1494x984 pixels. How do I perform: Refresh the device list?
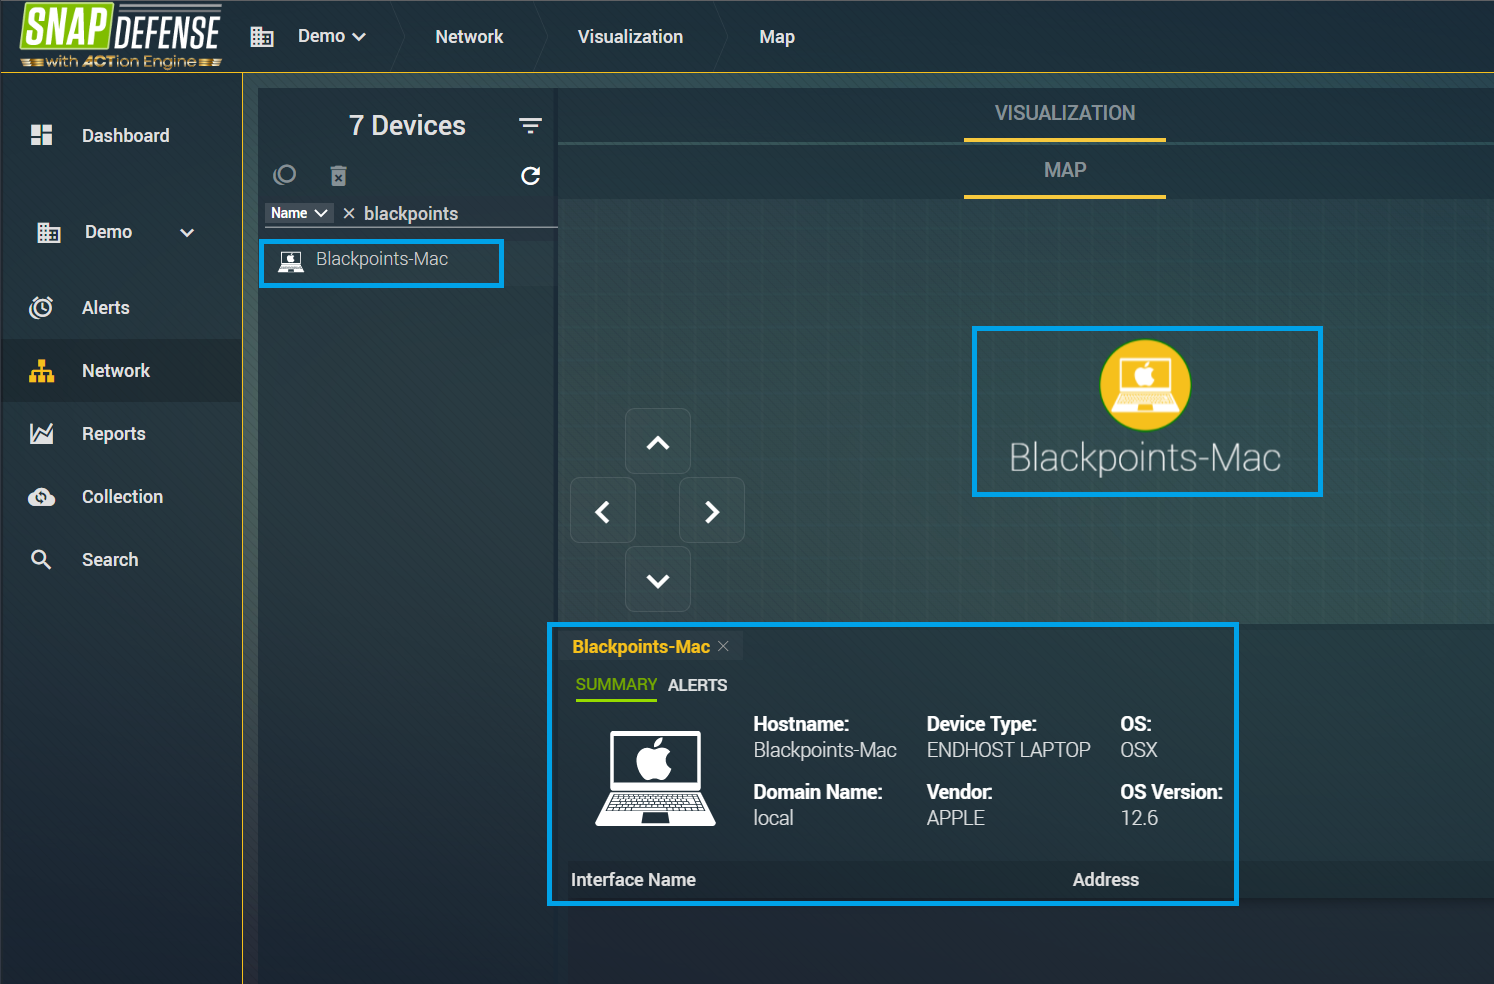pyautogui.click(x=530, y=176)
